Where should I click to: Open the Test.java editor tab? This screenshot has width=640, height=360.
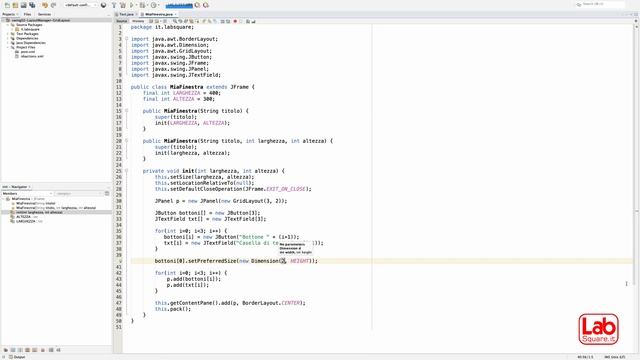click(126, 14)
